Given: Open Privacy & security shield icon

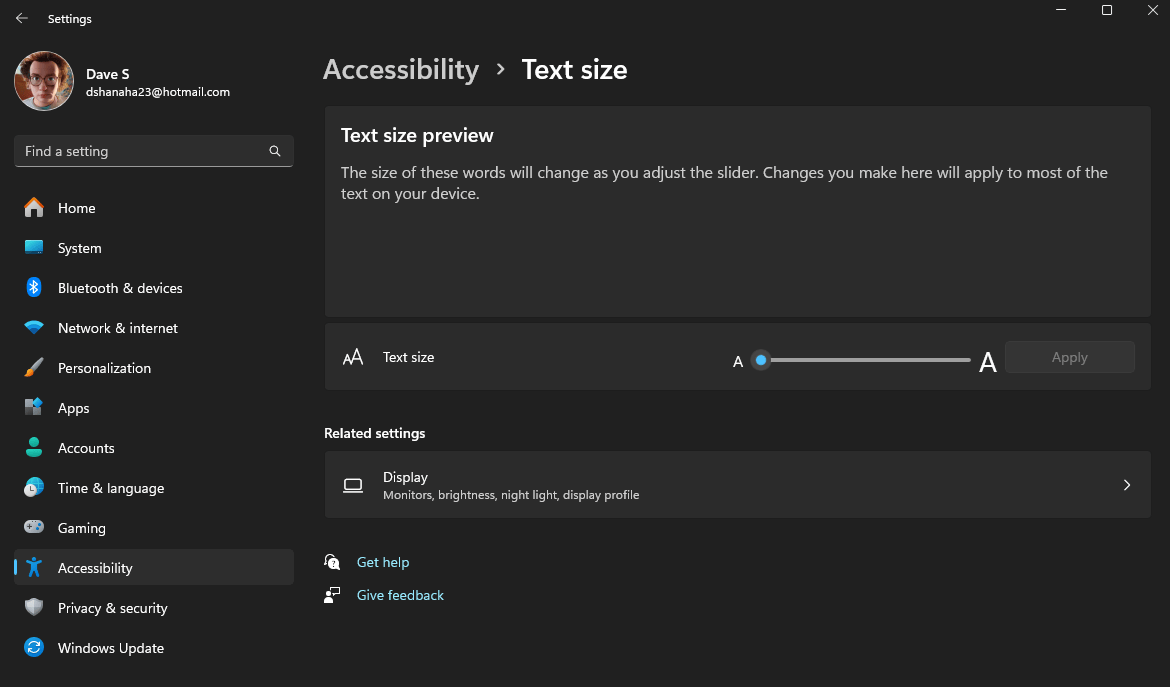Looking at the screenshot, I should coord(34,608).
